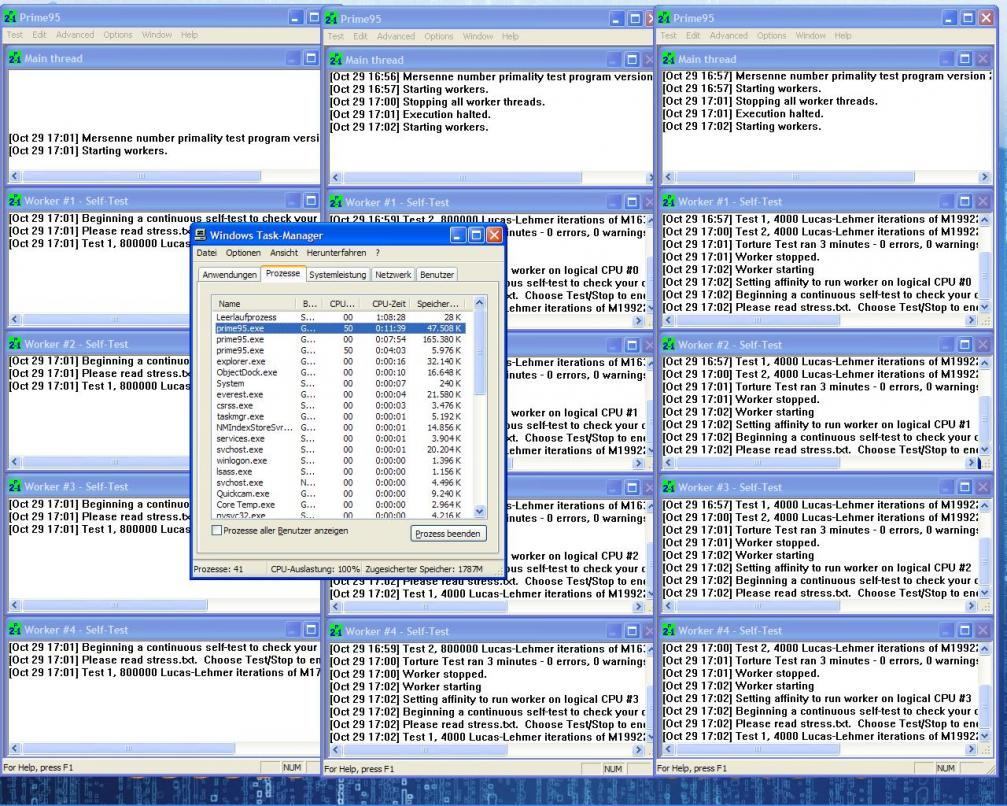Click Main thread icon in right Prime95 window

click(669, 59)
